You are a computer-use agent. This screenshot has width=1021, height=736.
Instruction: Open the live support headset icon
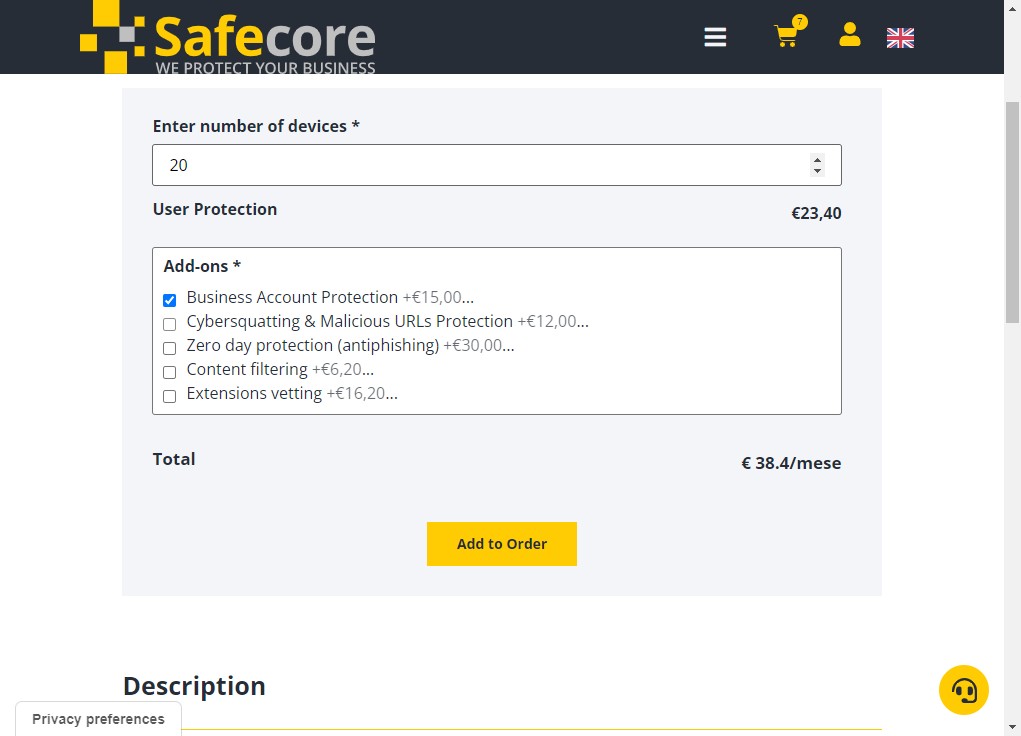coord(964,690)
